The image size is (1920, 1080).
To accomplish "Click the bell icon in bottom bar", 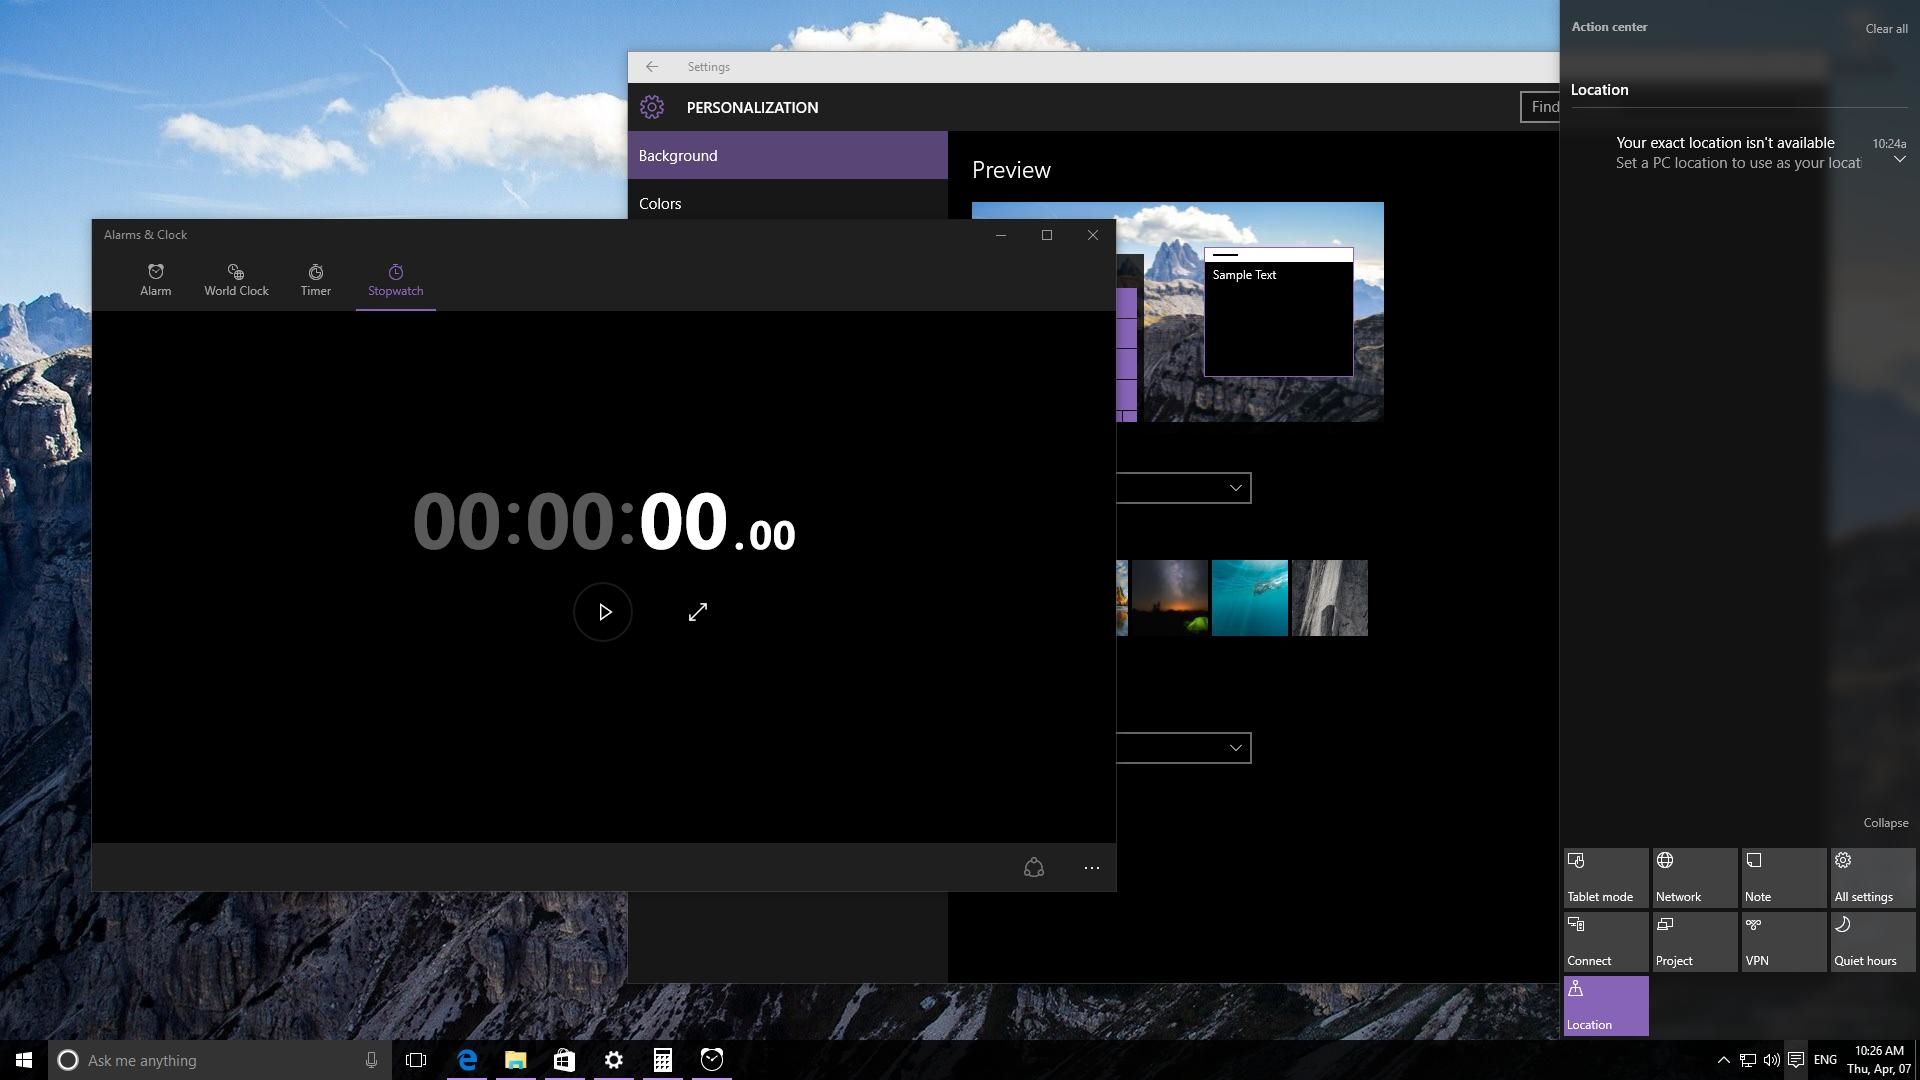I will point(1034,868).
